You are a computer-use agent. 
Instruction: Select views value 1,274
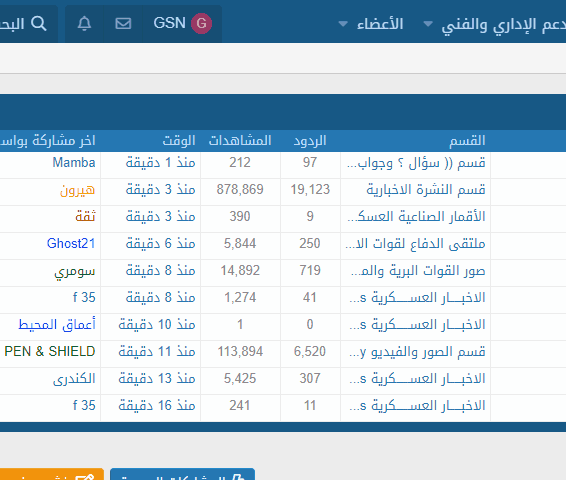(x=240, y=298)
